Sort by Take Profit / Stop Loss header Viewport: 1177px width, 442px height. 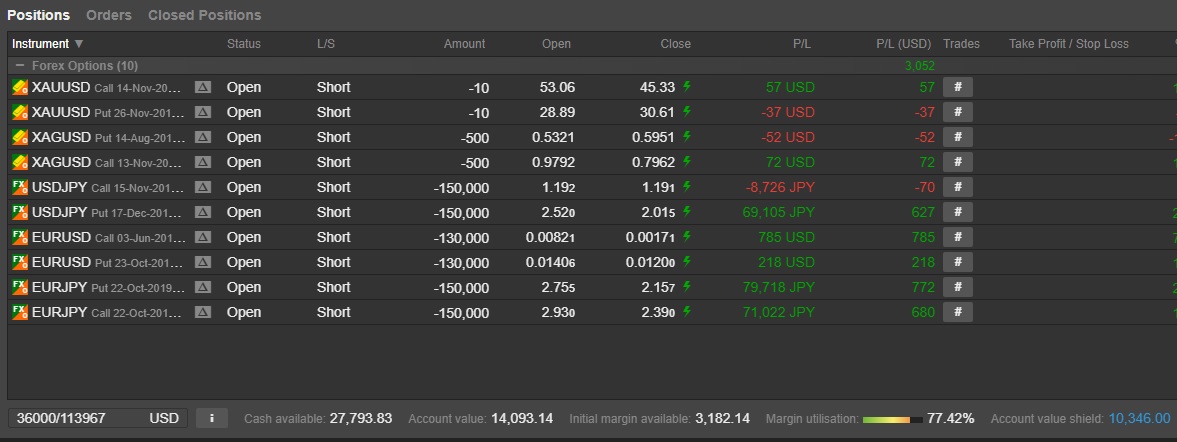pyautogui.click(x=1069, y=44)
